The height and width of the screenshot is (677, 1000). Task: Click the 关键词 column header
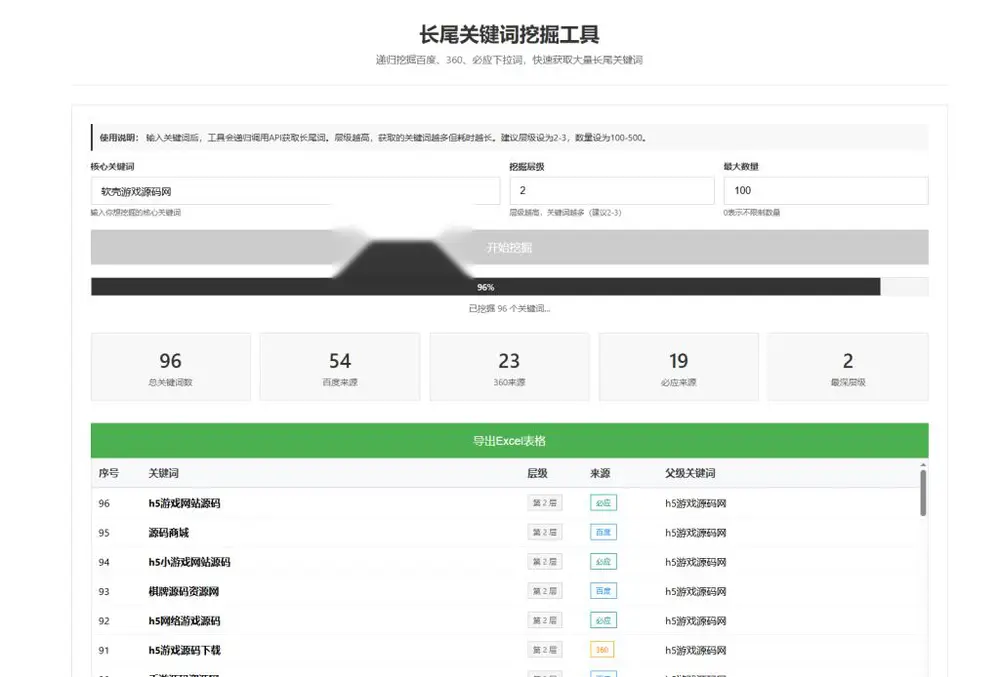coord(164,473)
